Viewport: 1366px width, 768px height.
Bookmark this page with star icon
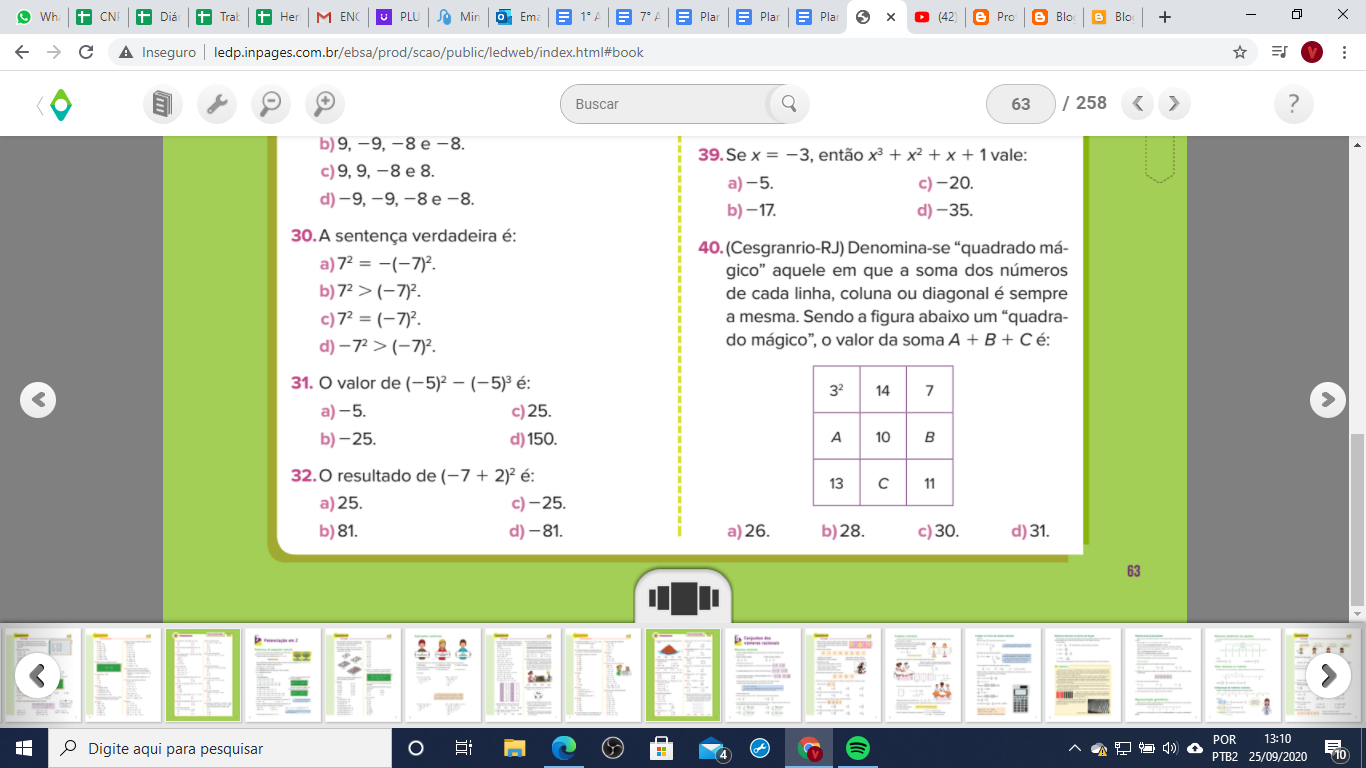tap(1240, 52)
